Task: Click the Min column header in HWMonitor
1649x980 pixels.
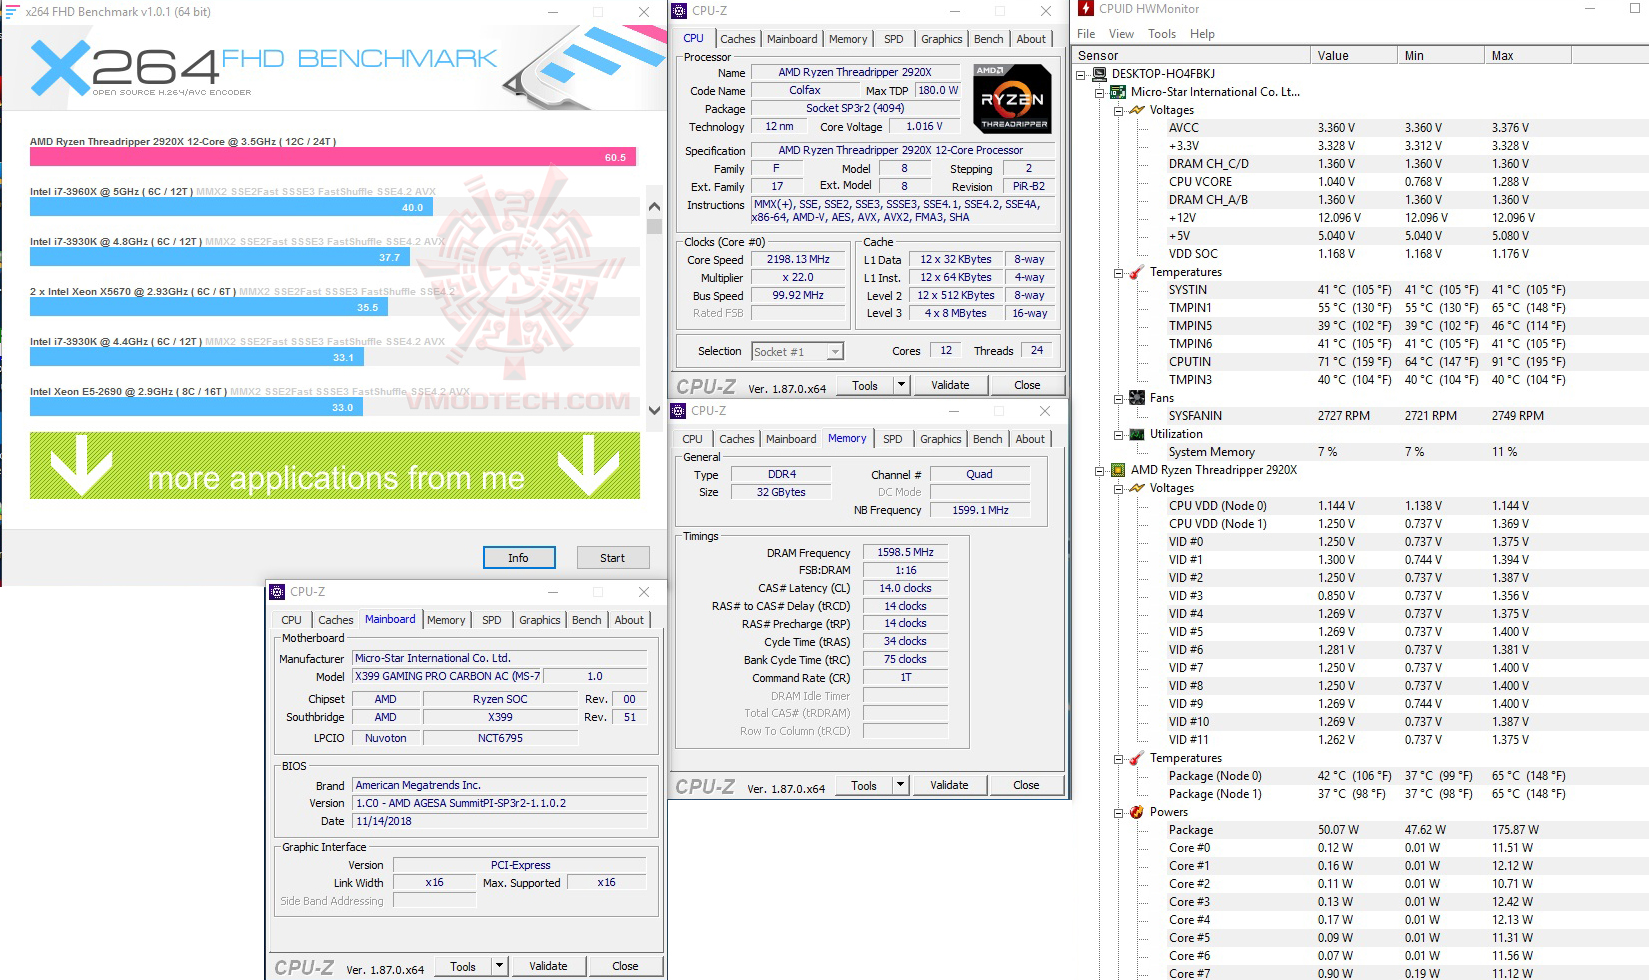Action: pyautogui.click(x=1441, y=56)
